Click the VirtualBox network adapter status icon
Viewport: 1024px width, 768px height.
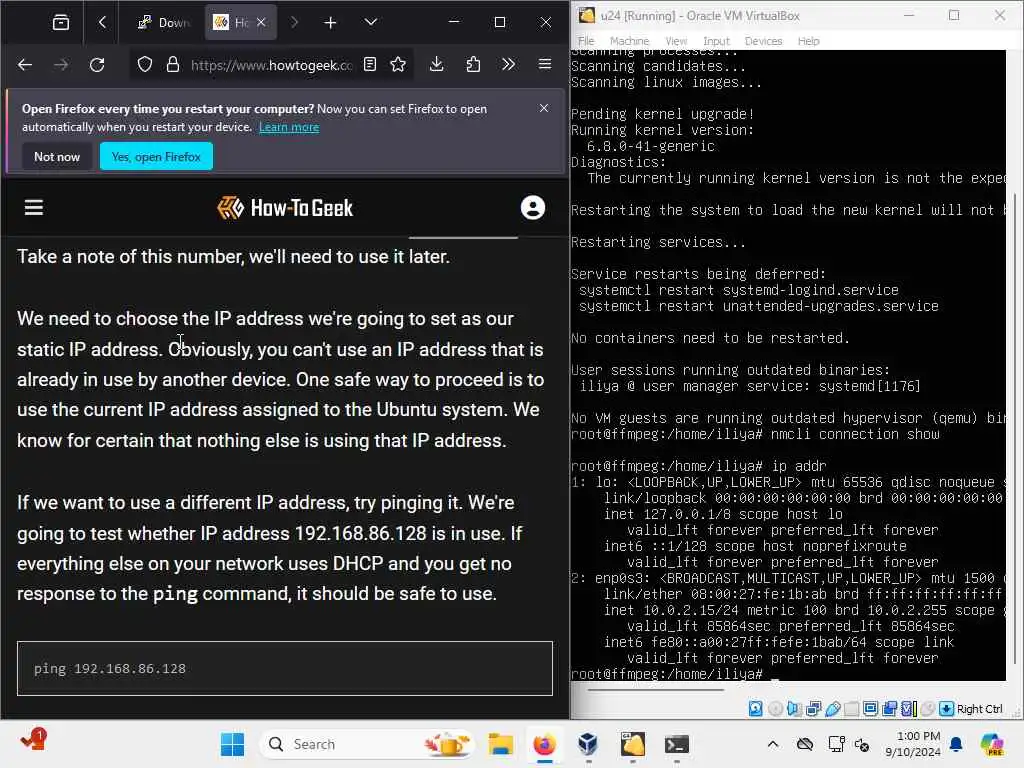[x=813, y=709]
